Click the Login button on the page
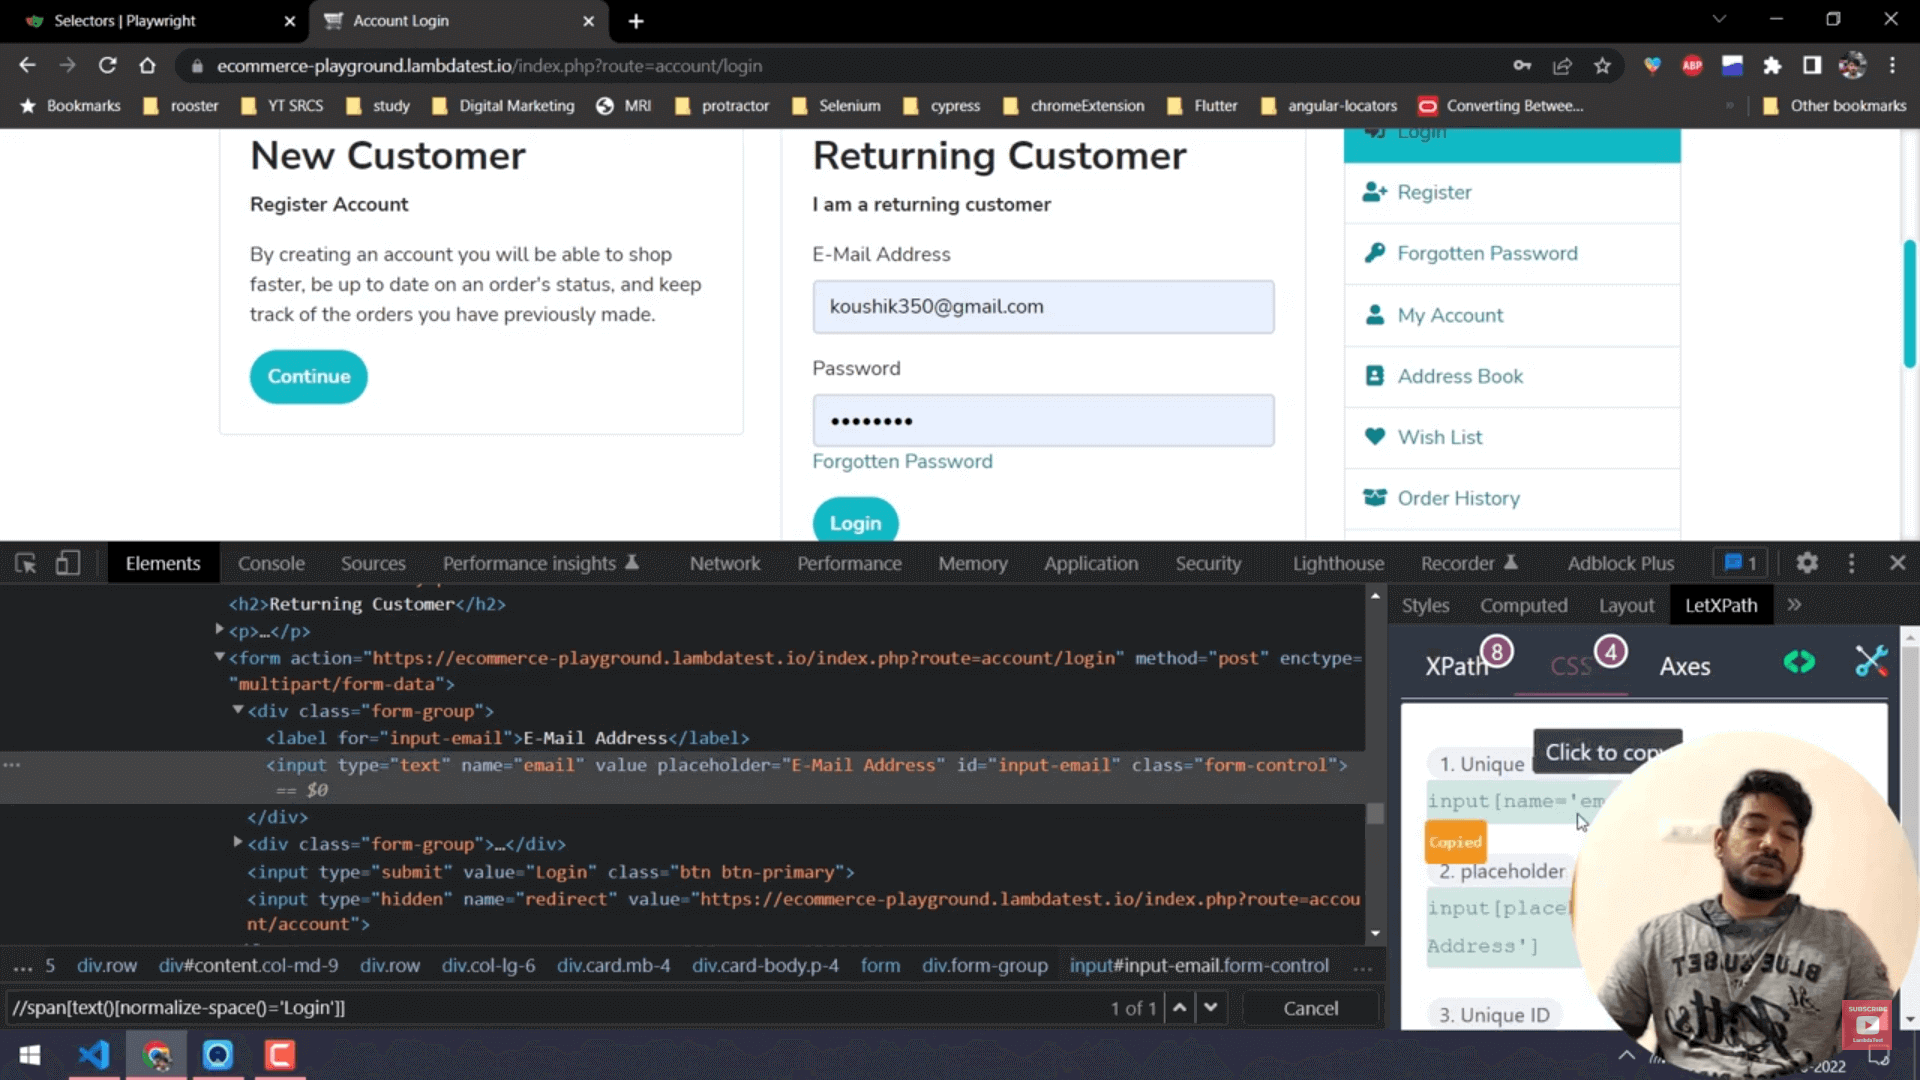 (854, 522)
